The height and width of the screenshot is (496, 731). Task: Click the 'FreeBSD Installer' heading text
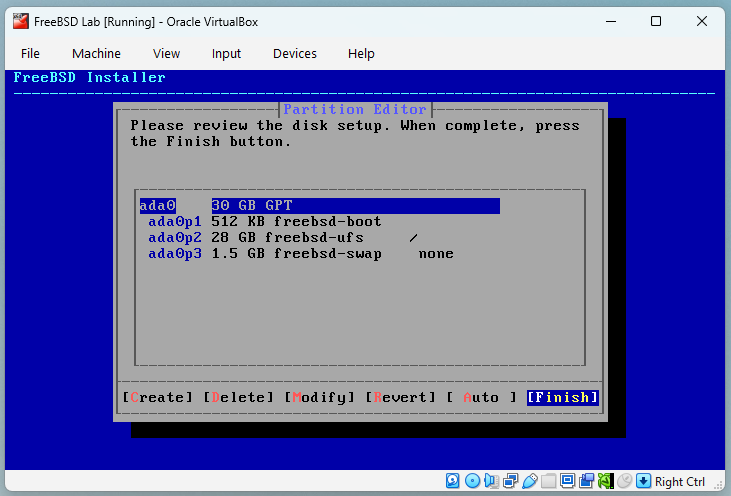(90, 77)
